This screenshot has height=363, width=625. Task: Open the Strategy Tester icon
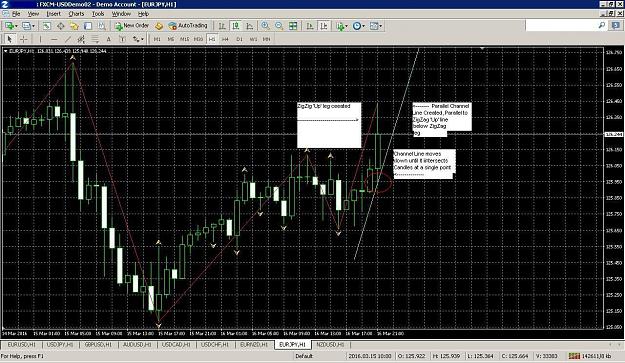[x=102, y=26]
